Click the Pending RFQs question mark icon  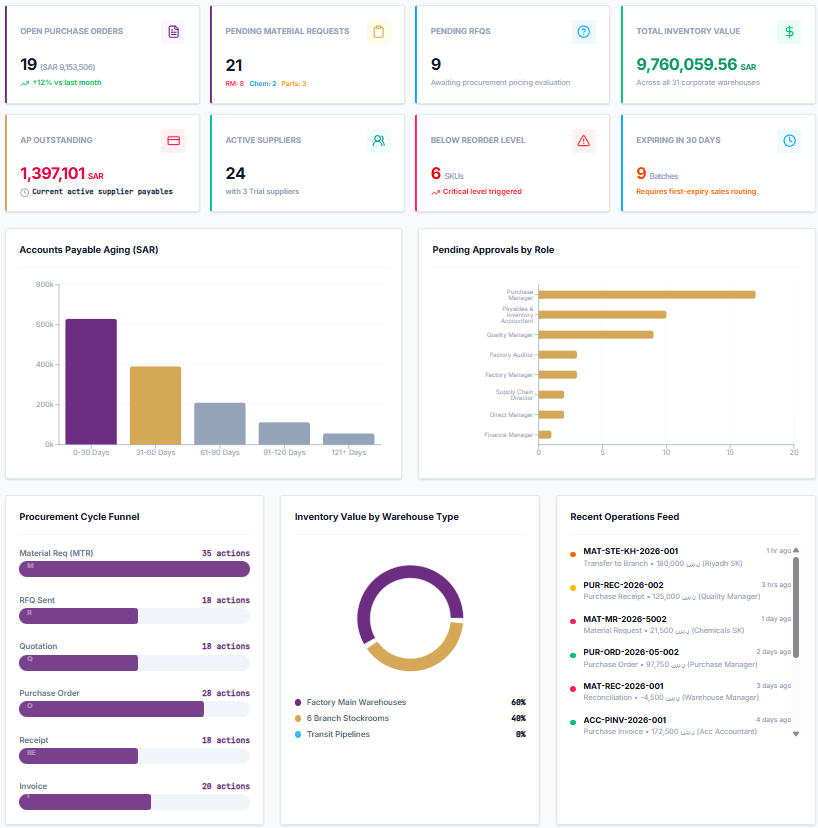click(x=584, y=32)
